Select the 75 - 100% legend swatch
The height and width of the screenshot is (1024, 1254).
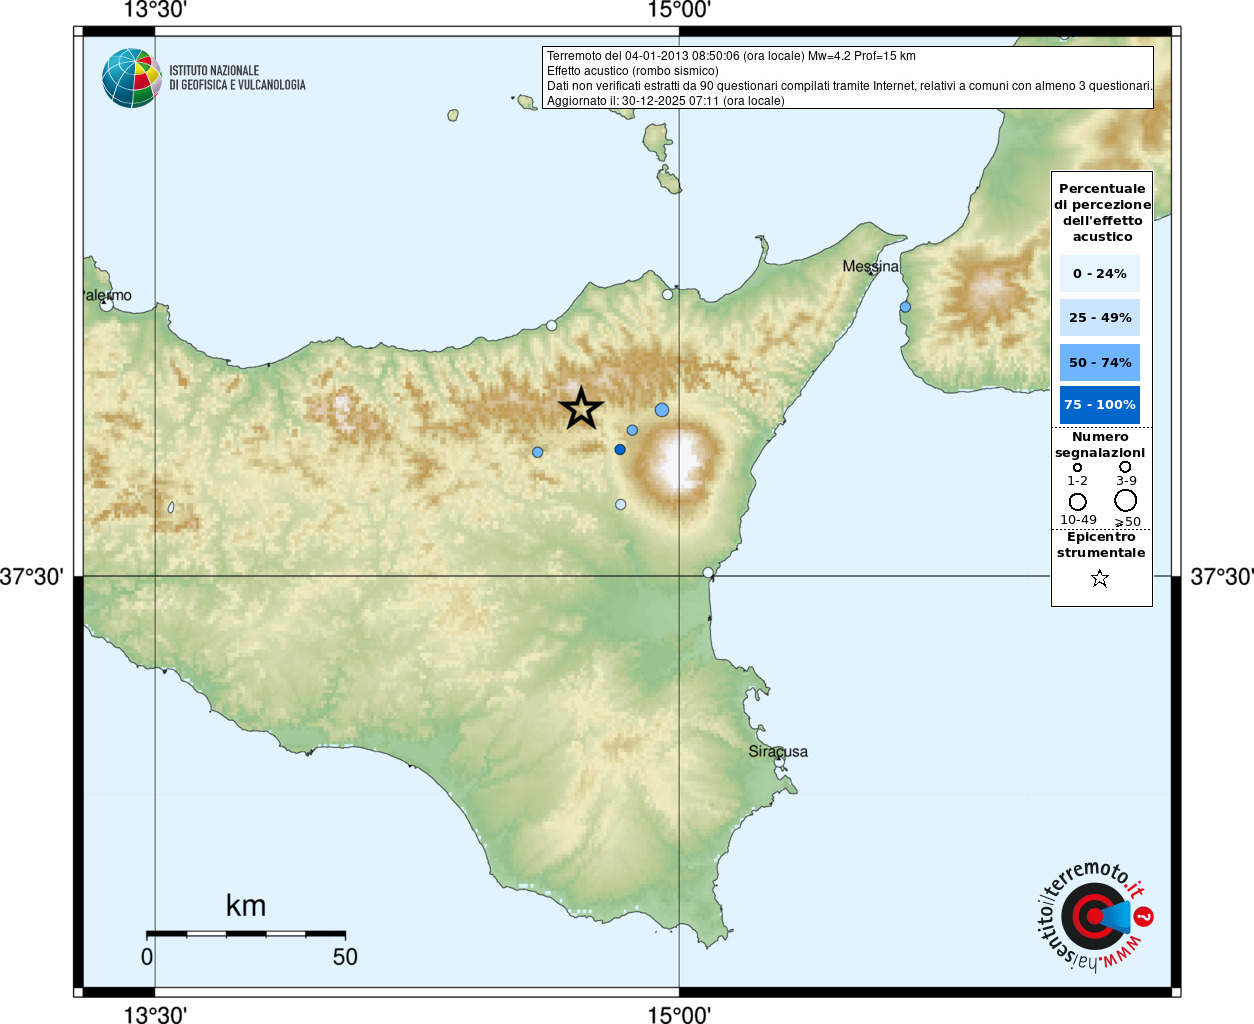click(1100, 405)
